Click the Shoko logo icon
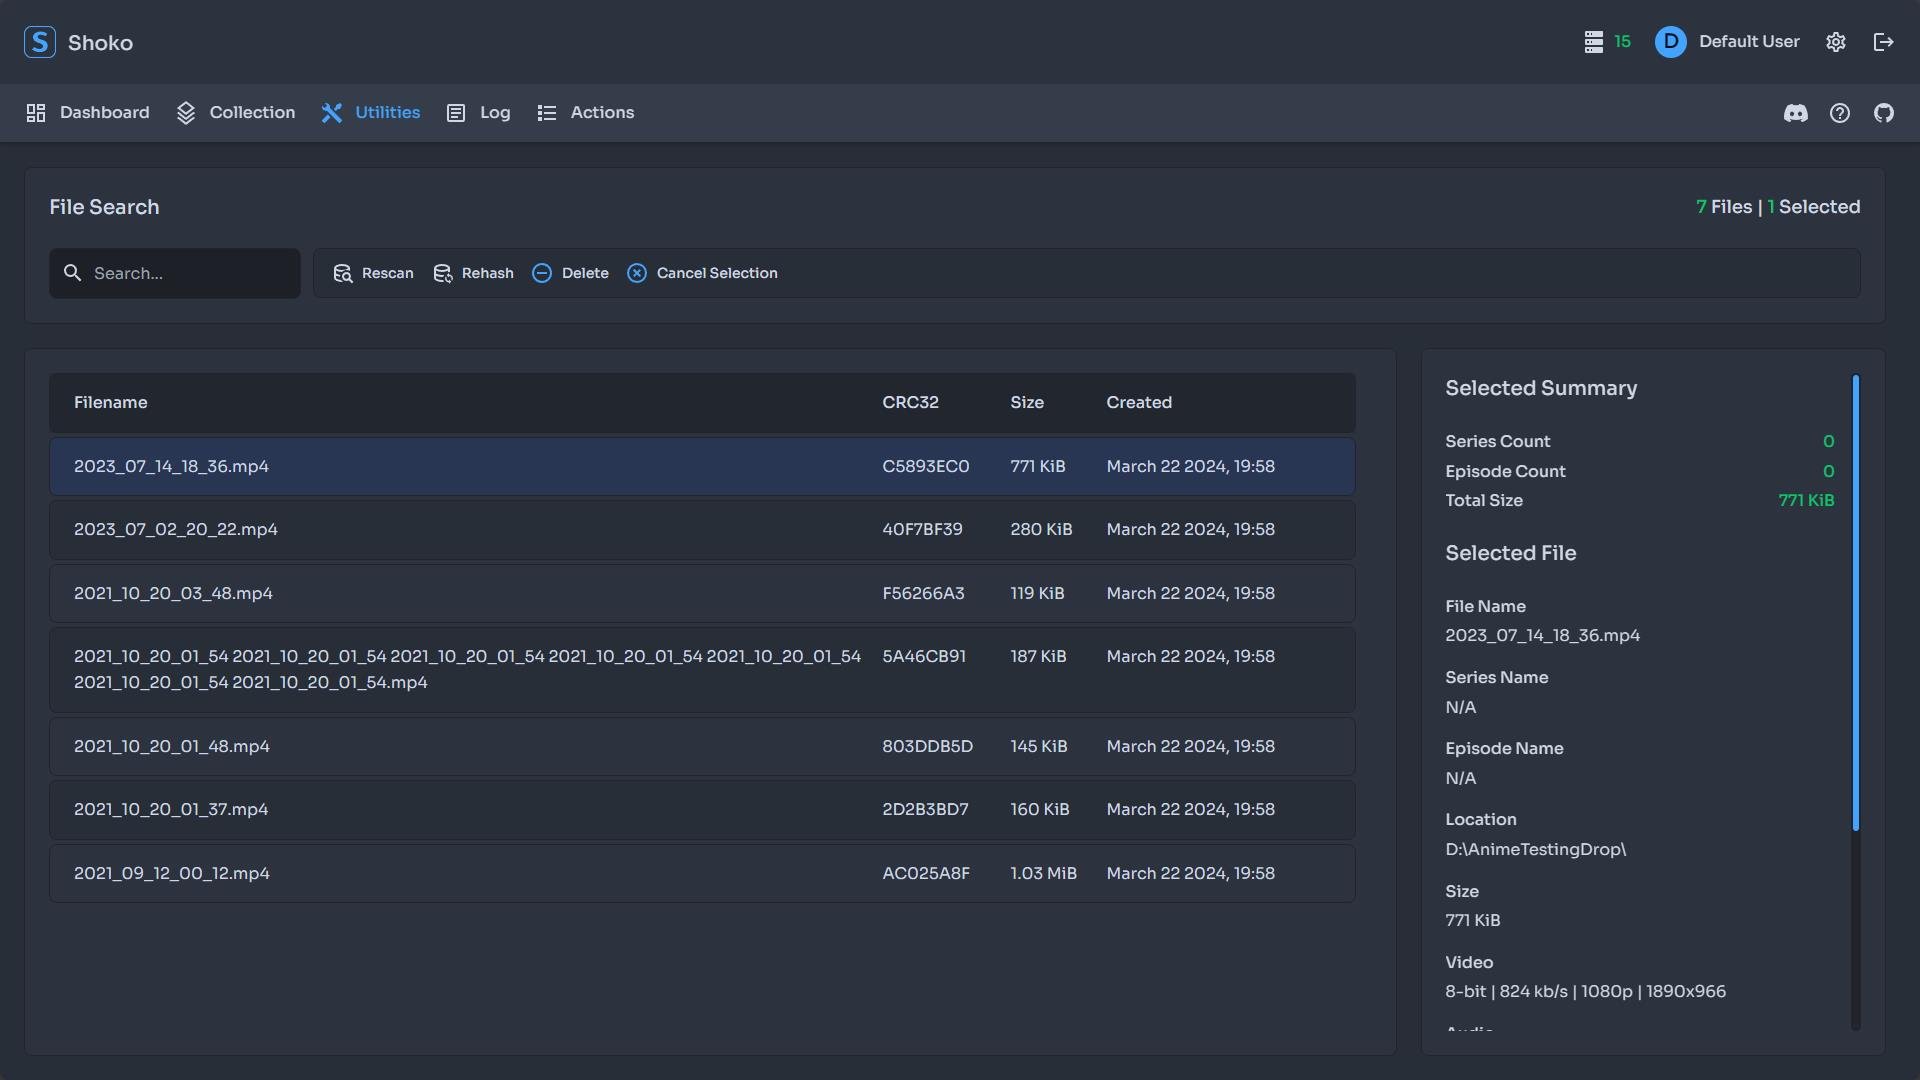The height and width of the screenshot is (1080, 1920). [40, 42]
